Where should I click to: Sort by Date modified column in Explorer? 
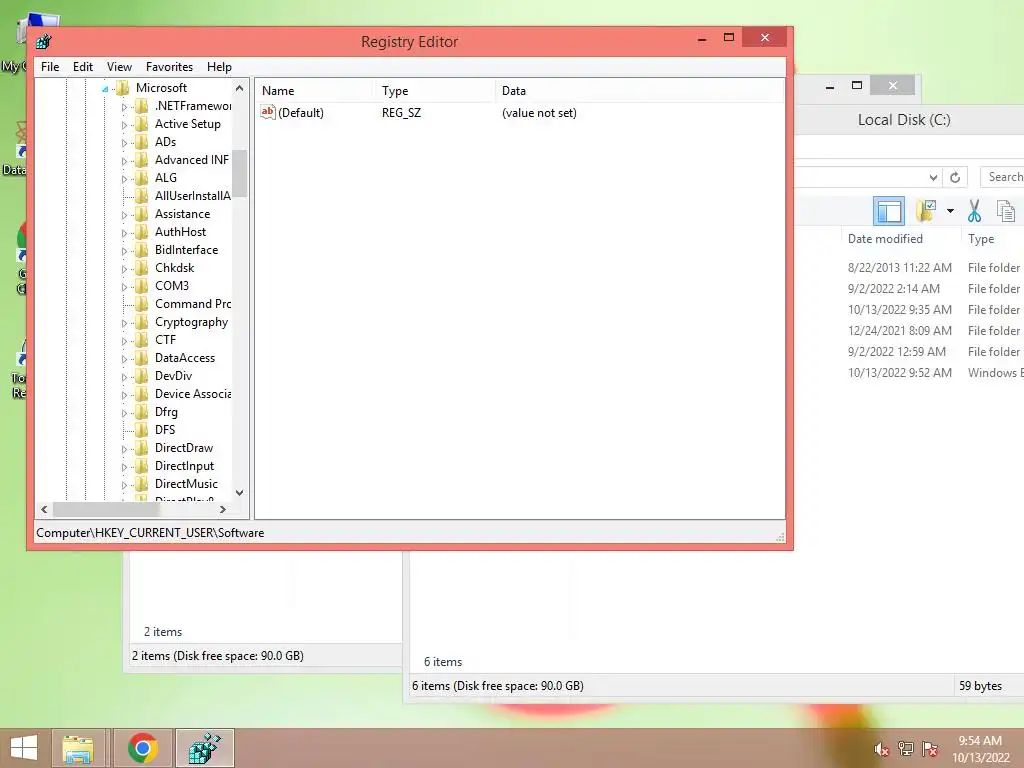[x=885, y=239]
